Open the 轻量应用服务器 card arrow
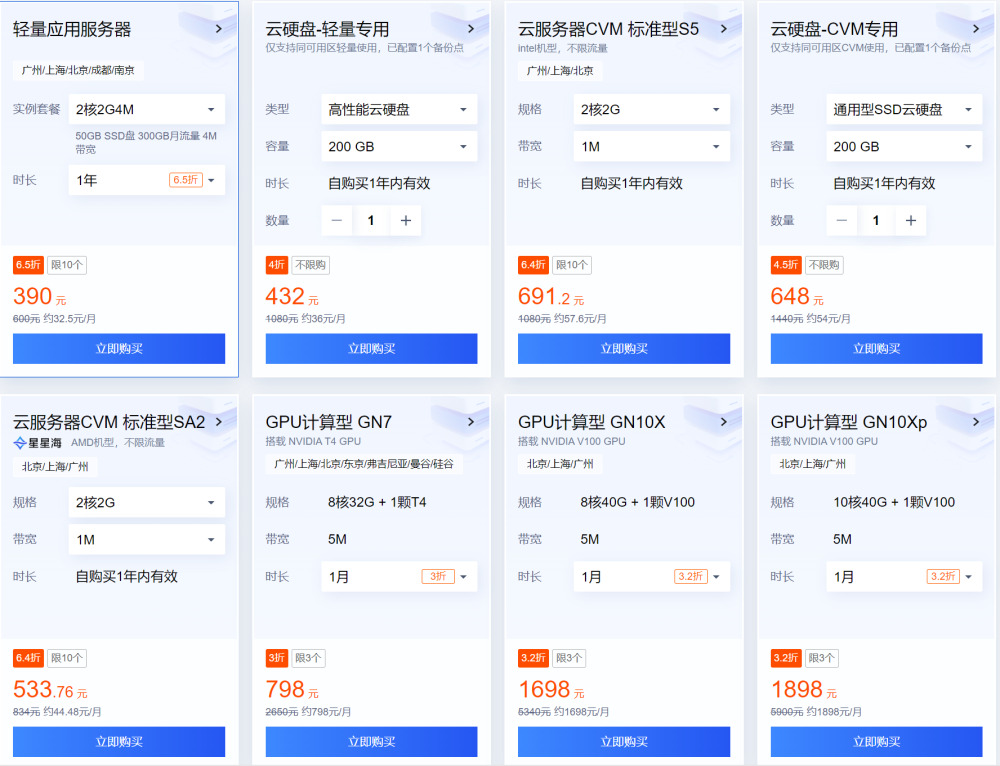1000x766 pixels. 218,29
